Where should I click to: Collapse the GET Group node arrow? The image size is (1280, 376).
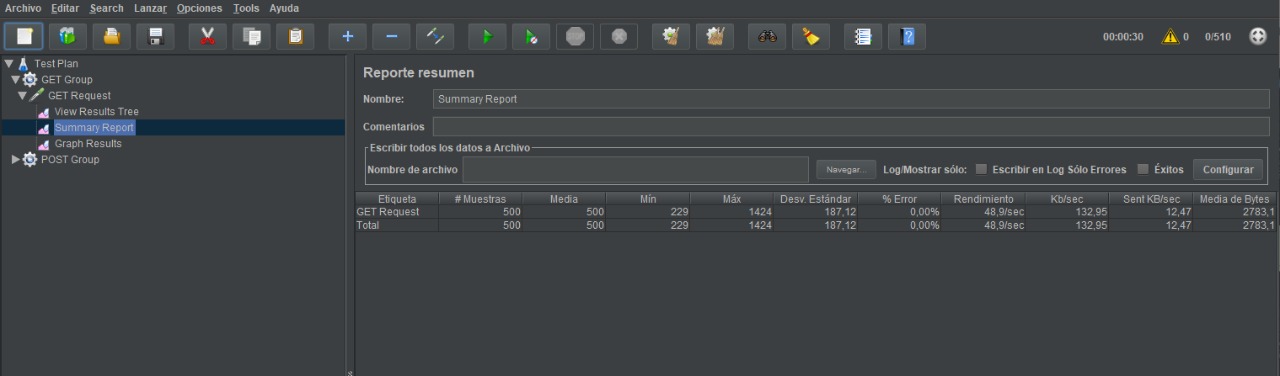click(x=15, y=79)
